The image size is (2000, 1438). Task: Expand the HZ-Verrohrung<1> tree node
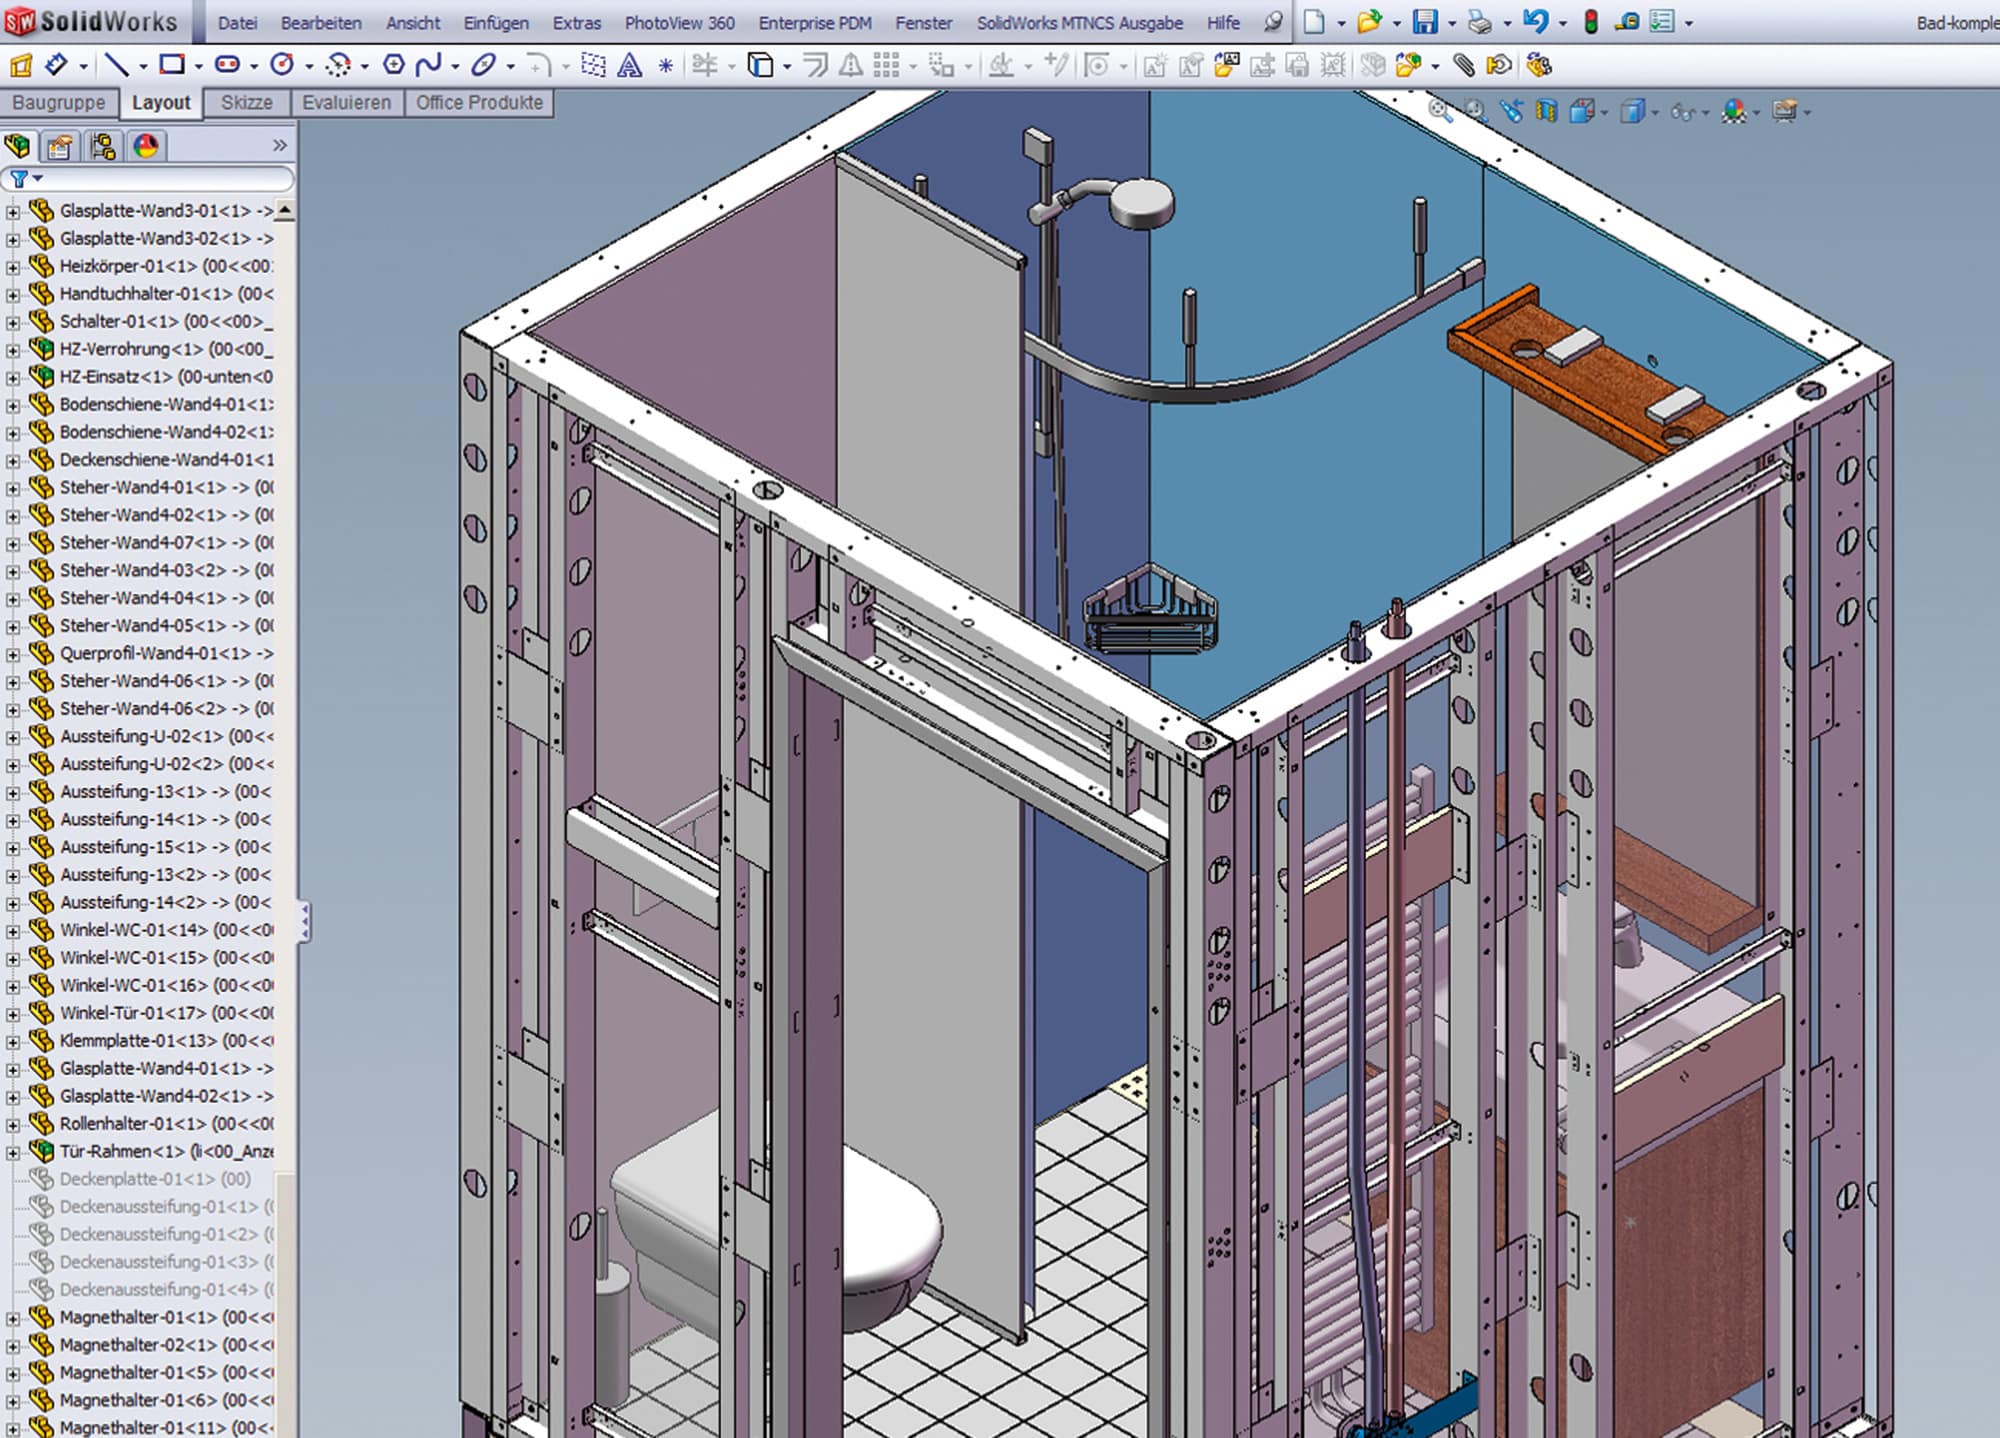pos(13,350)
